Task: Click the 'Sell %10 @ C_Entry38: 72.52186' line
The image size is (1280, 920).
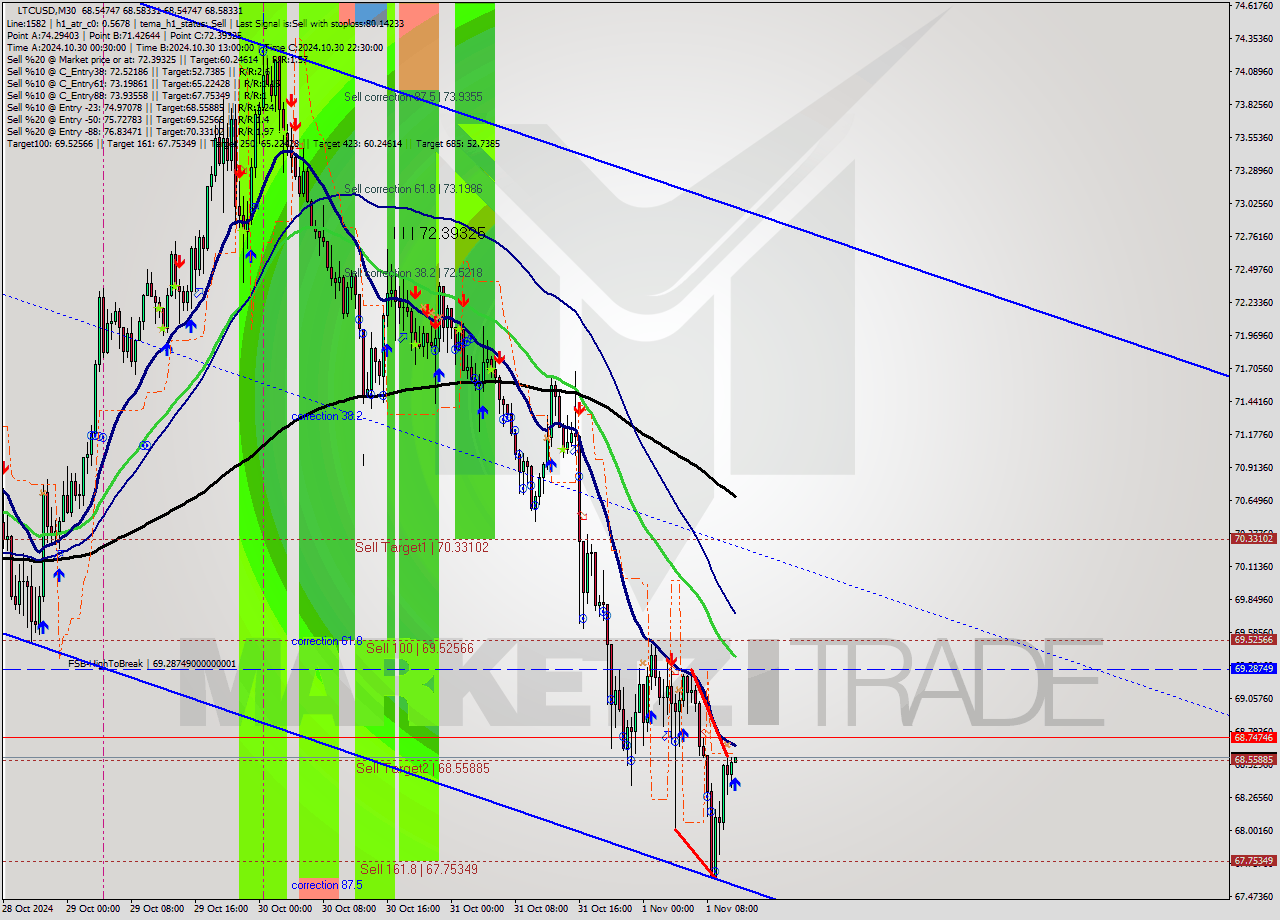Action: click(77, 72)
